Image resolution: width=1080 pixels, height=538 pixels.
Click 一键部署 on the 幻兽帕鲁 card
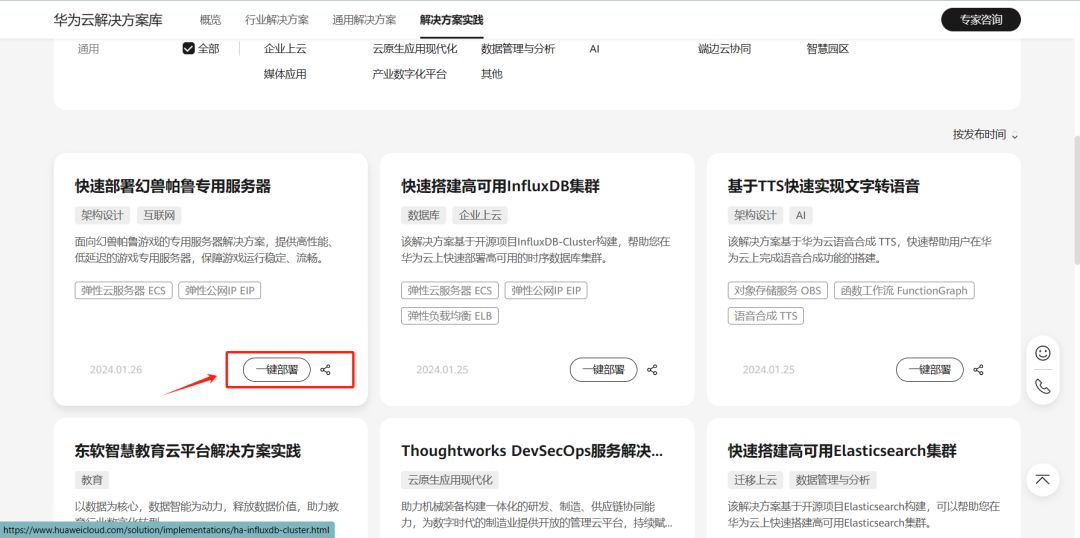pos(277,370)
